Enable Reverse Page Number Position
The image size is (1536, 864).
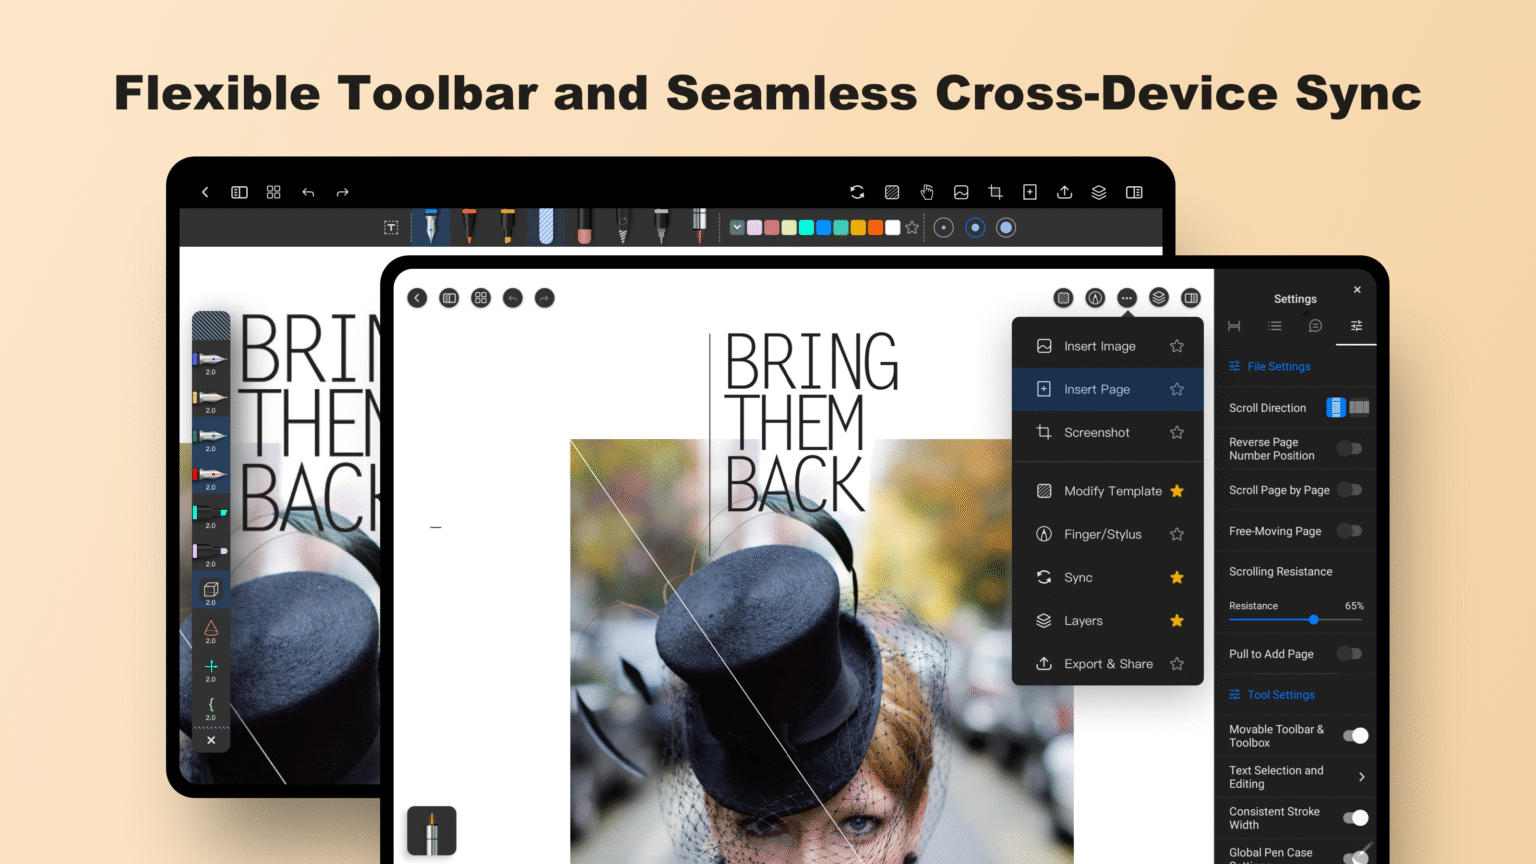click(x=1350, y=448)
